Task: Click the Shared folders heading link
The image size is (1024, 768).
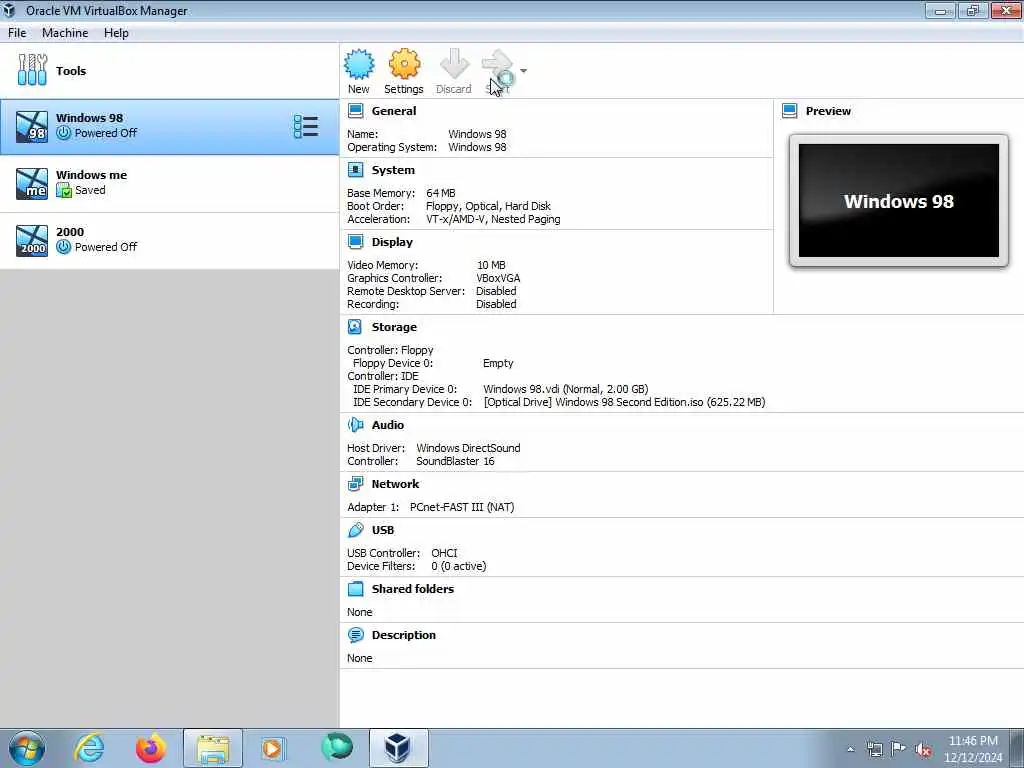Action: tap(413, 589)
